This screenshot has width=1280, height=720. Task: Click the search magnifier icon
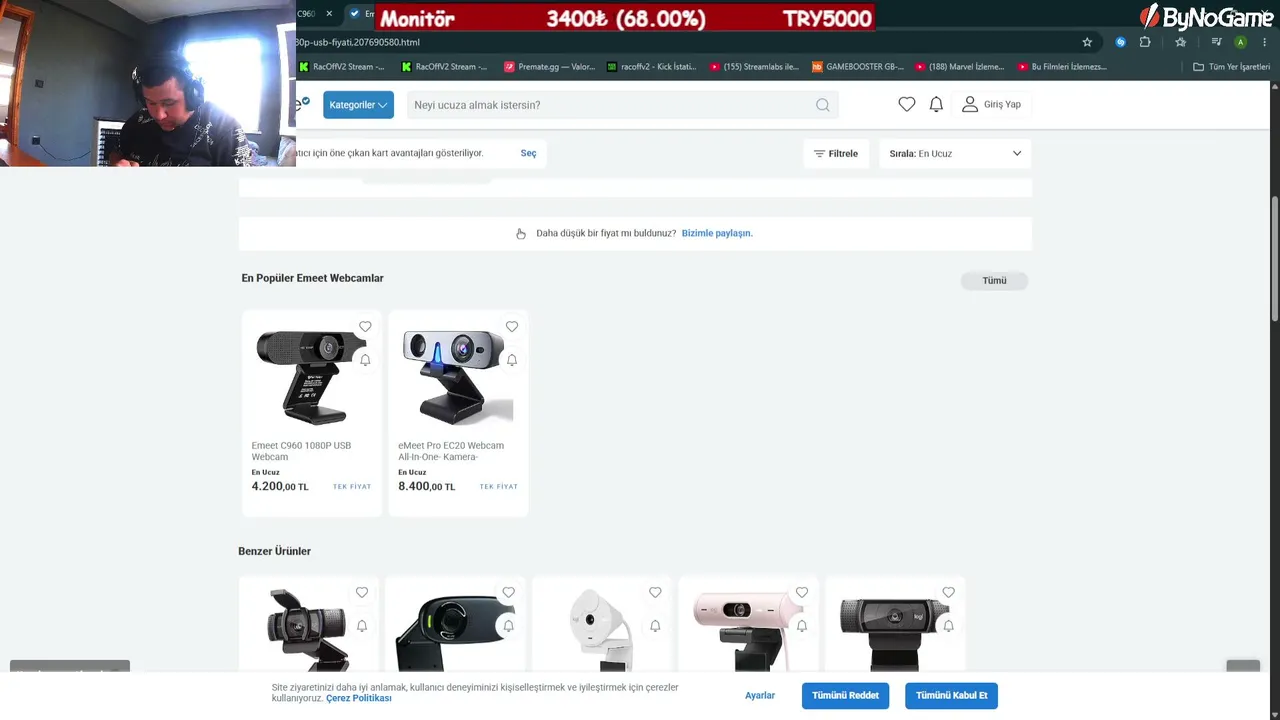(822, 105)
